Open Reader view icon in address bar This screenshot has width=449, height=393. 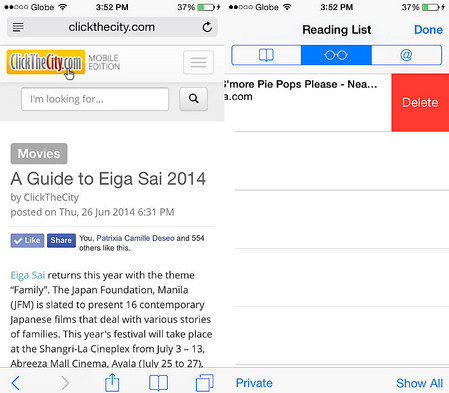click(x=18, y=27)
